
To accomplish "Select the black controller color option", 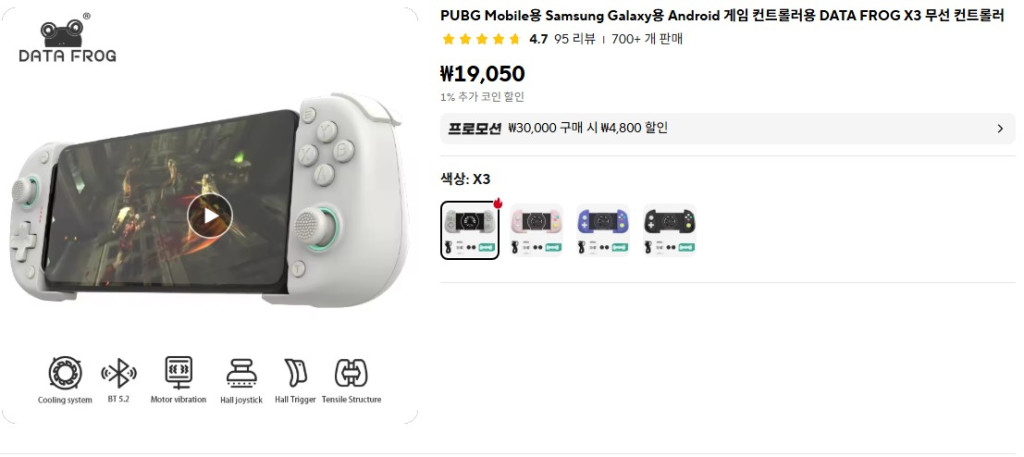I will pyautogui.click(x=669, y=230).
